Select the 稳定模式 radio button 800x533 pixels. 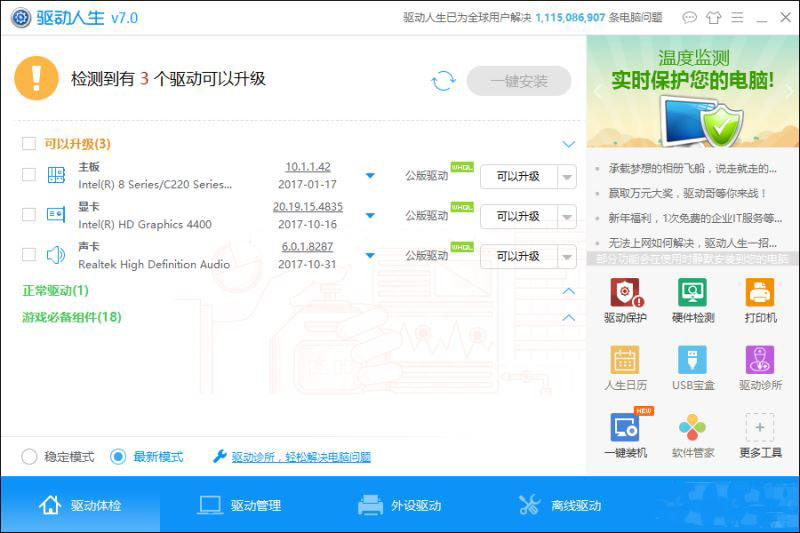[x=29, y=456]
